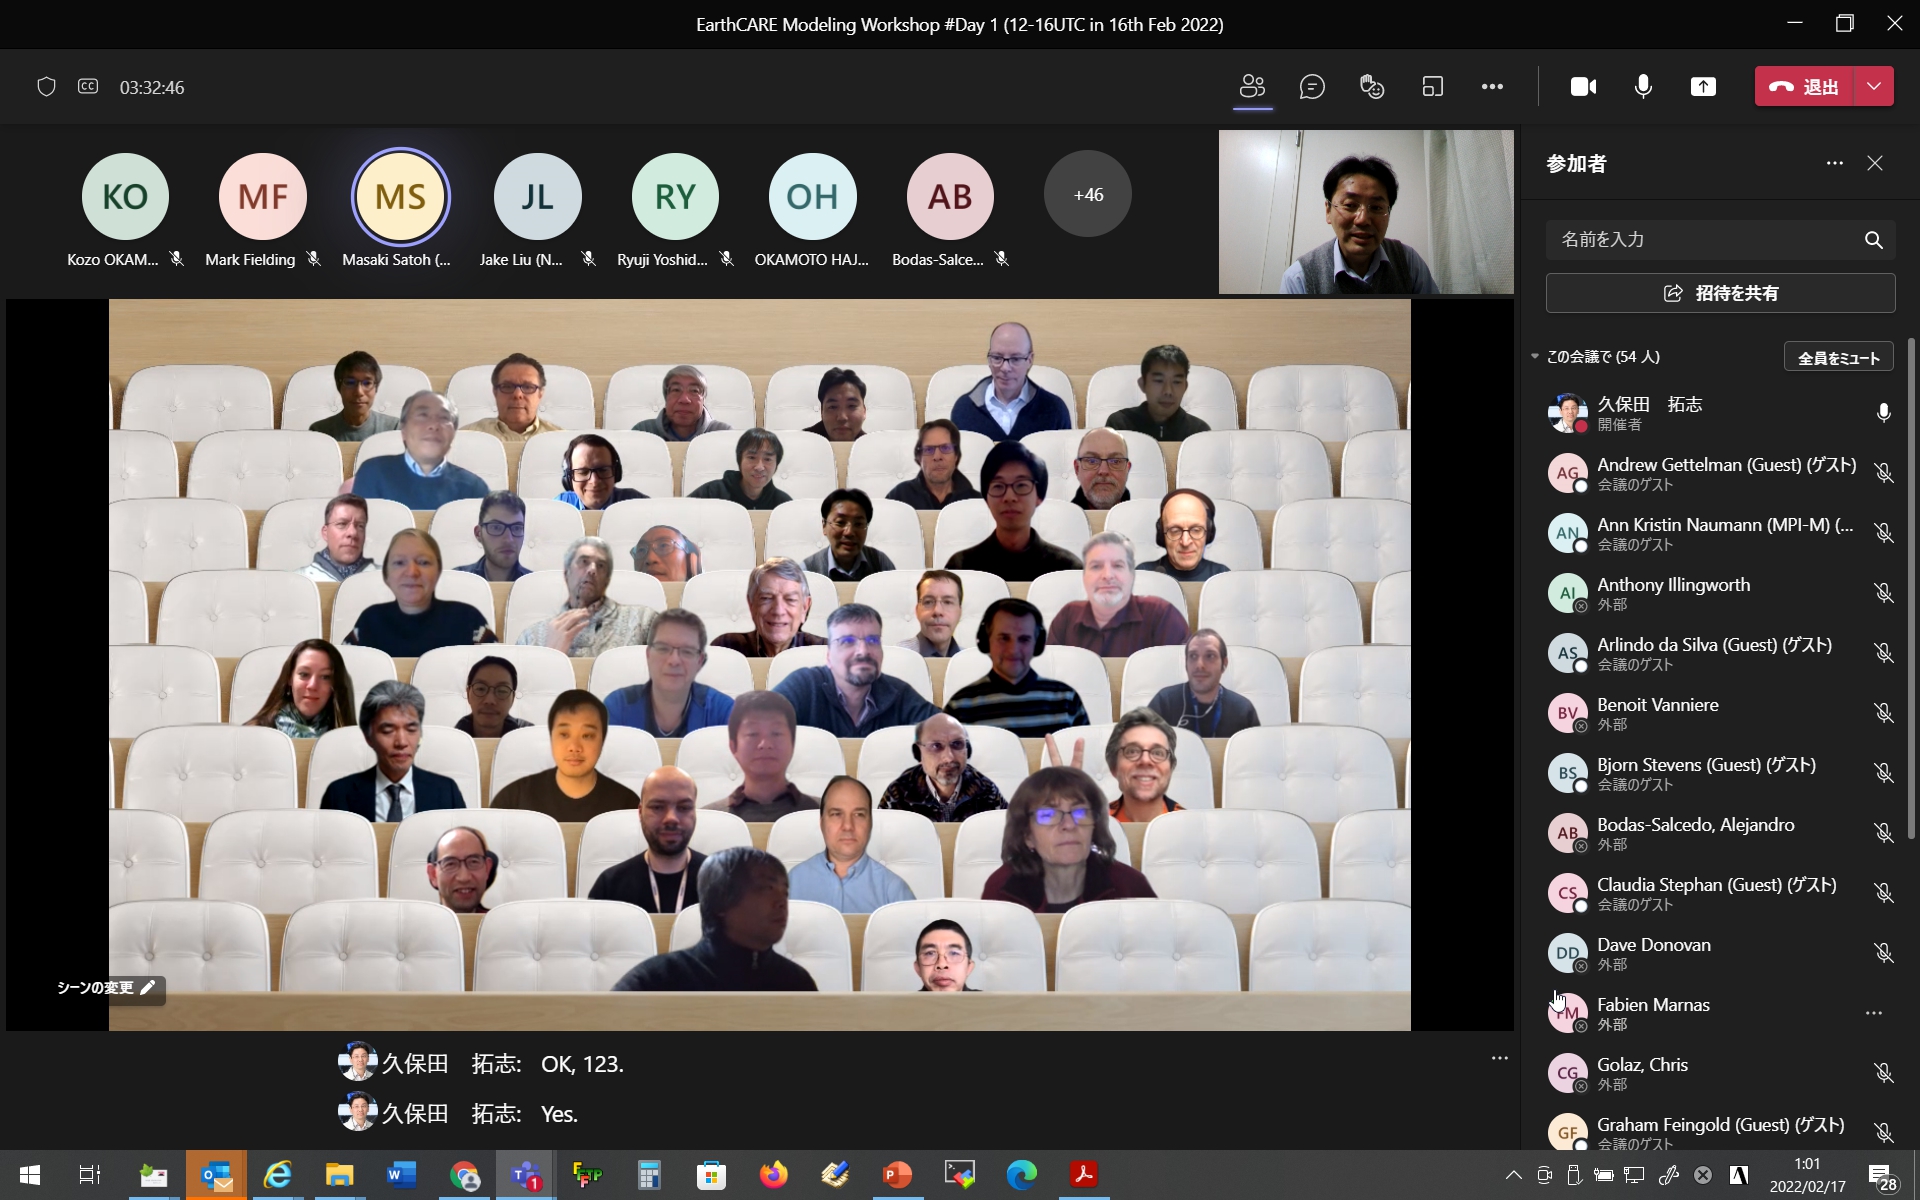The height and width of the screenshot is (1200, 1920).
Task: Open notification center in taskbar
Action: pyautogui.click(x=1882, y=1176)
